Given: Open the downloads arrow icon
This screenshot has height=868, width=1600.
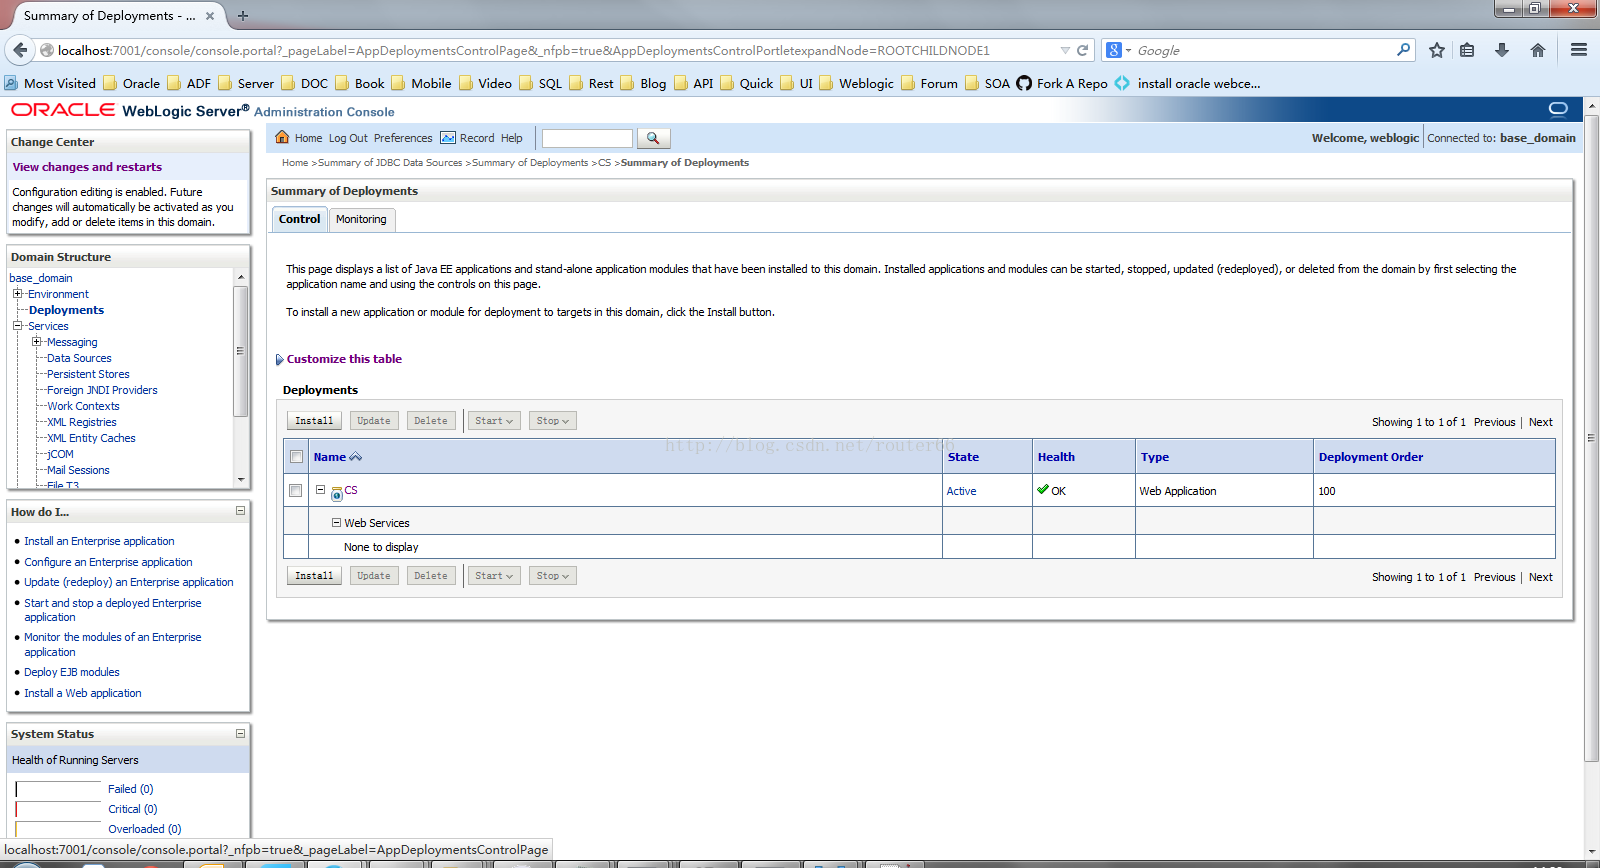Looking at the screenshot, I should (1502, 50).
